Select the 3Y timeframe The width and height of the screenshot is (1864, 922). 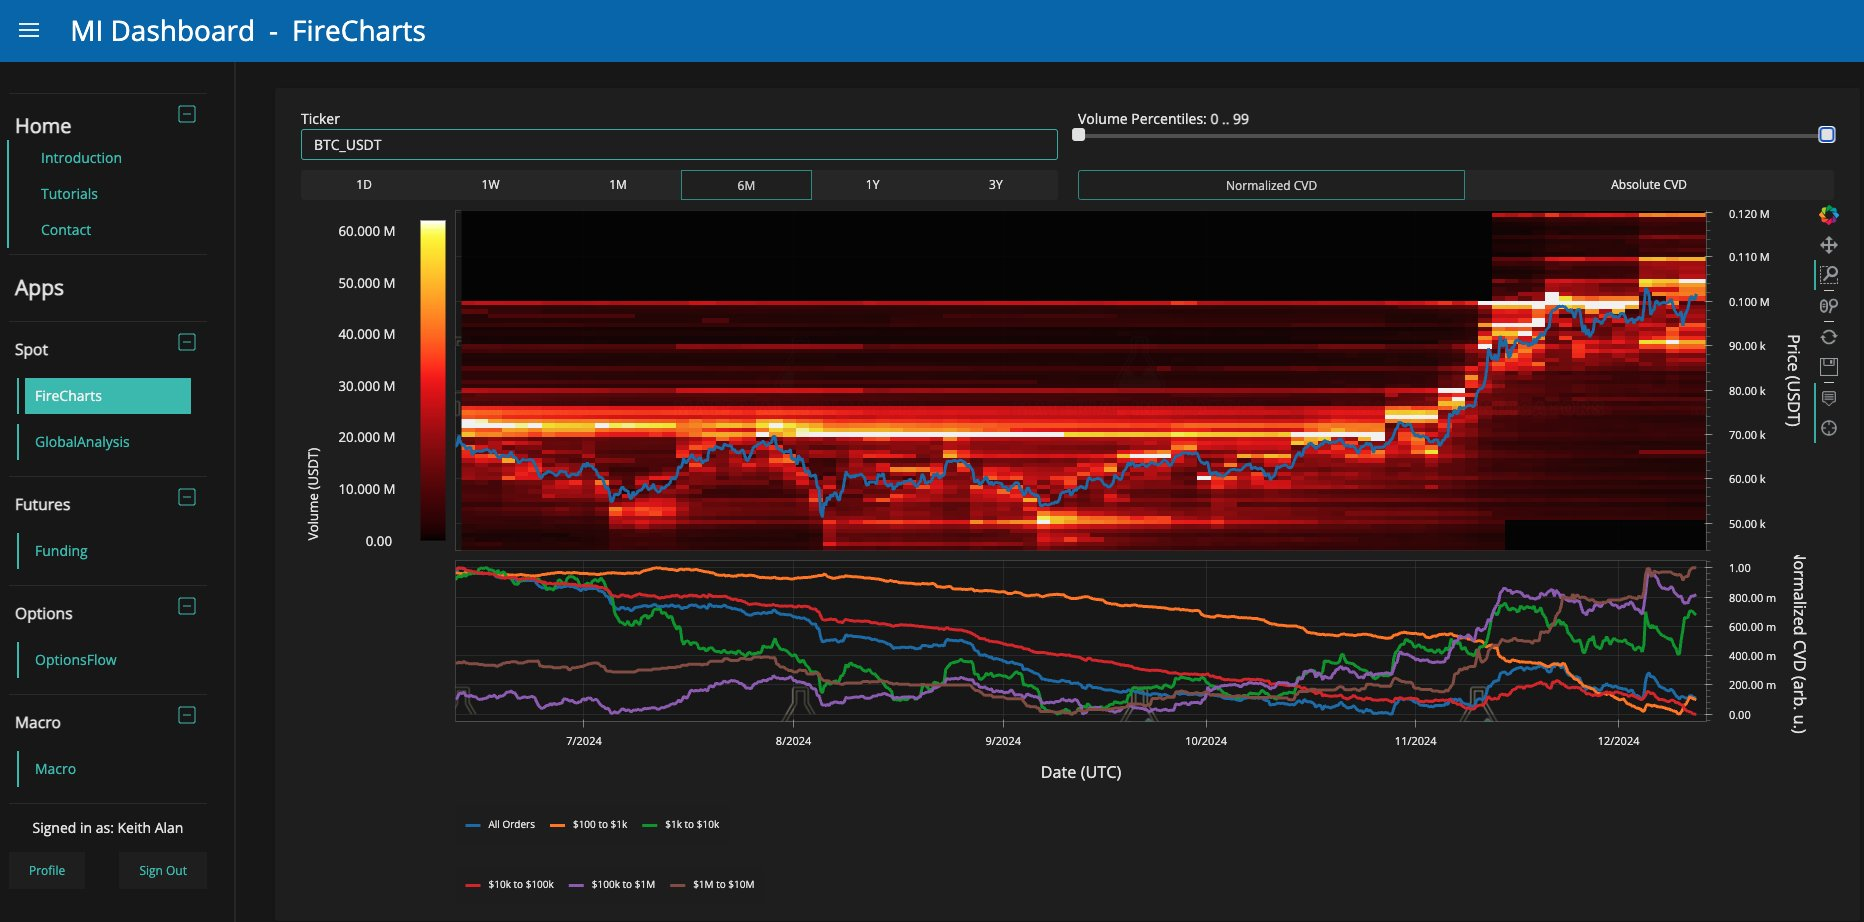[996, 185]
